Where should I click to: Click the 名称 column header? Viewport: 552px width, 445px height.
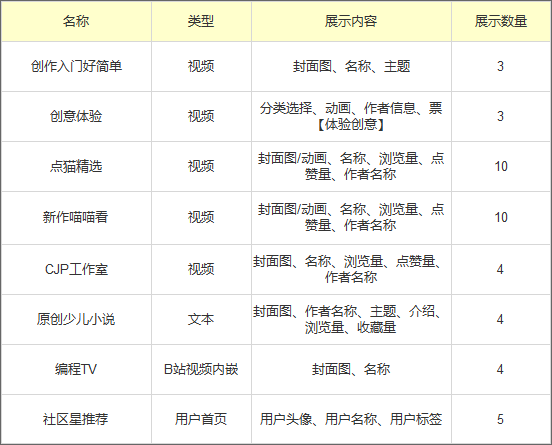(x=76, y=21)
